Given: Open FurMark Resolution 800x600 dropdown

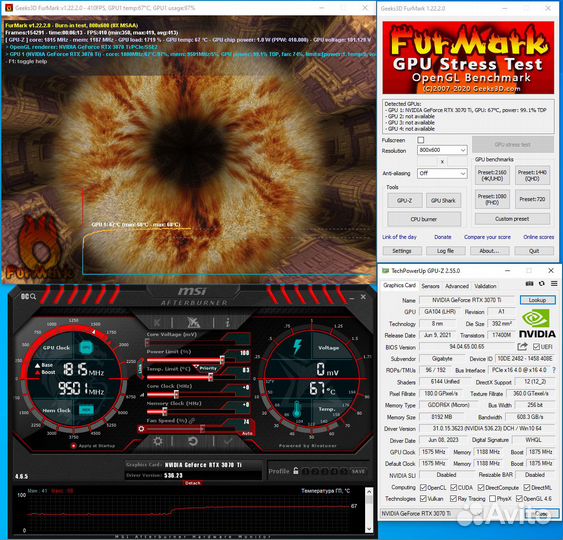Looking at the screenshot, I should point(442,150).
